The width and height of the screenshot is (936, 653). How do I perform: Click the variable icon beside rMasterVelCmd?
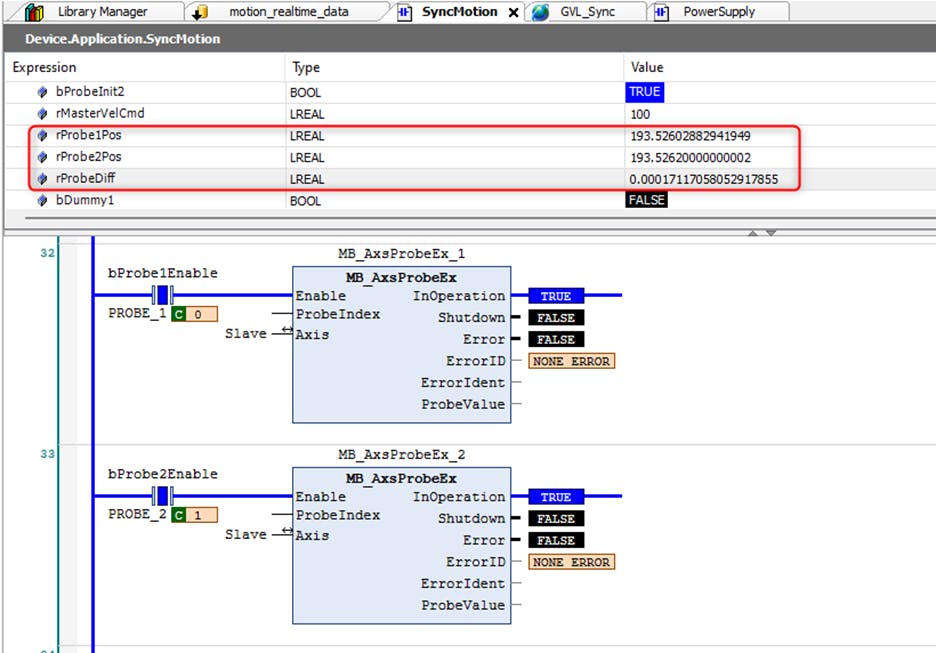tap(42, 114)
